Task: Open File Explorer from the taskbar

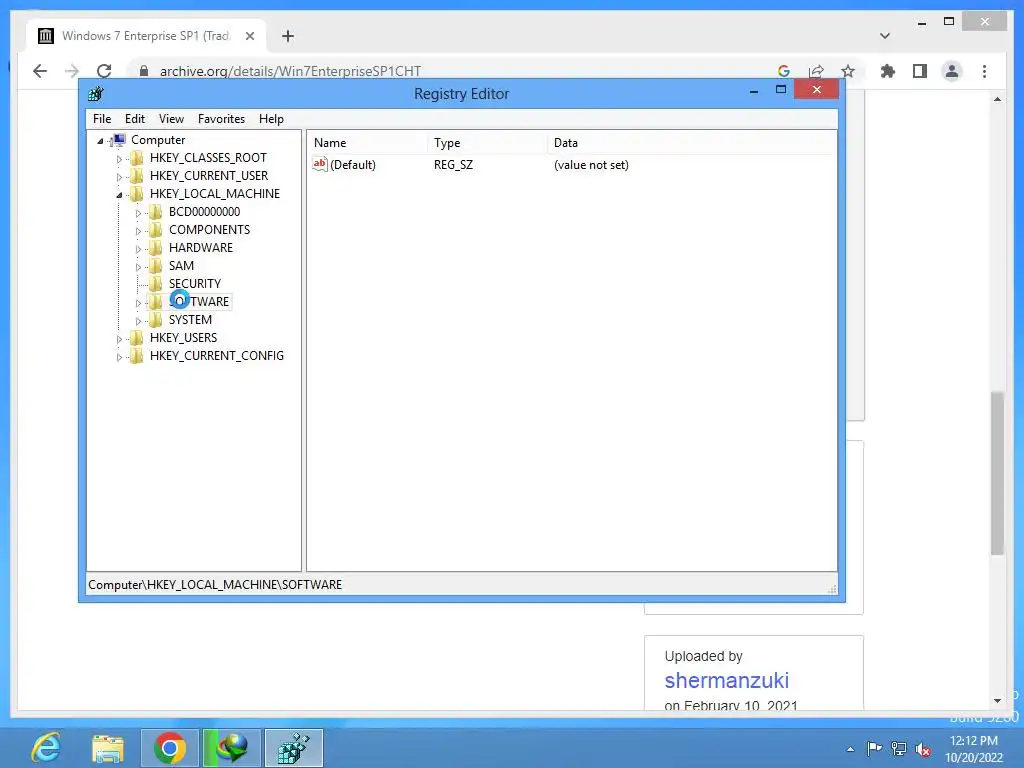Action: pyautogui.click(x=108, y=748)
